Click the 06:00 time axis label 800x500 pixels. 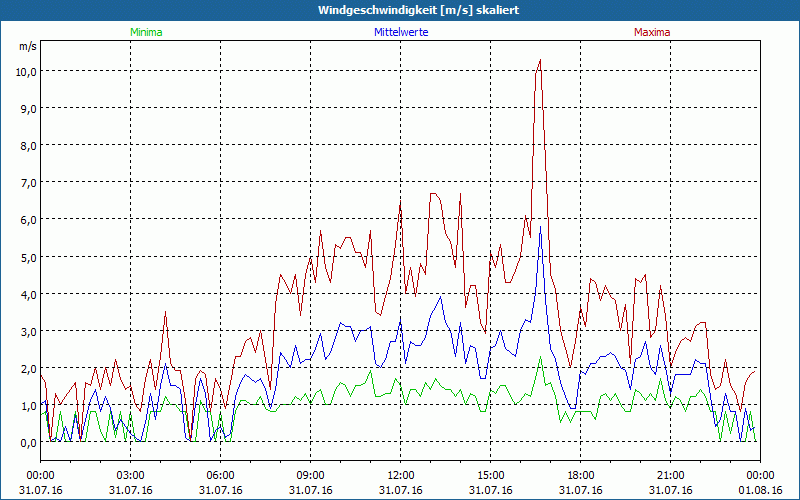click(220, 476)
